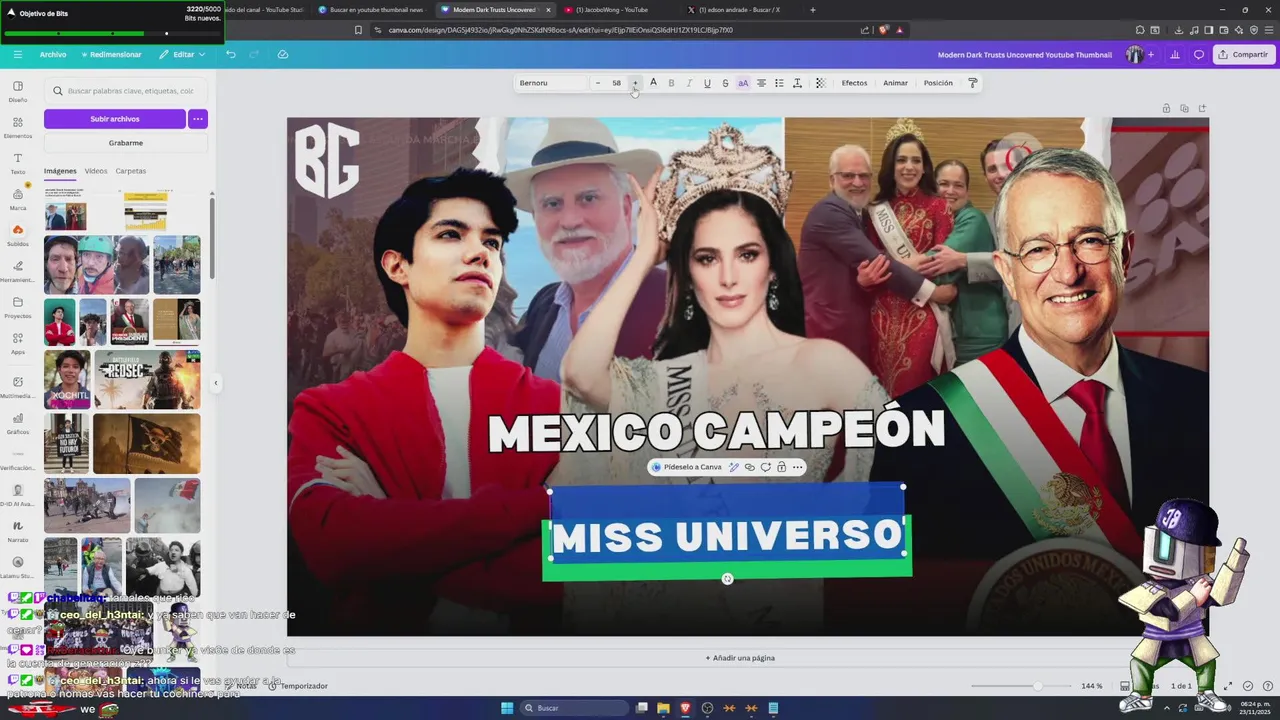1280x720 pixels.
Task: Open the text color picker
Action: tap(653, 83)
